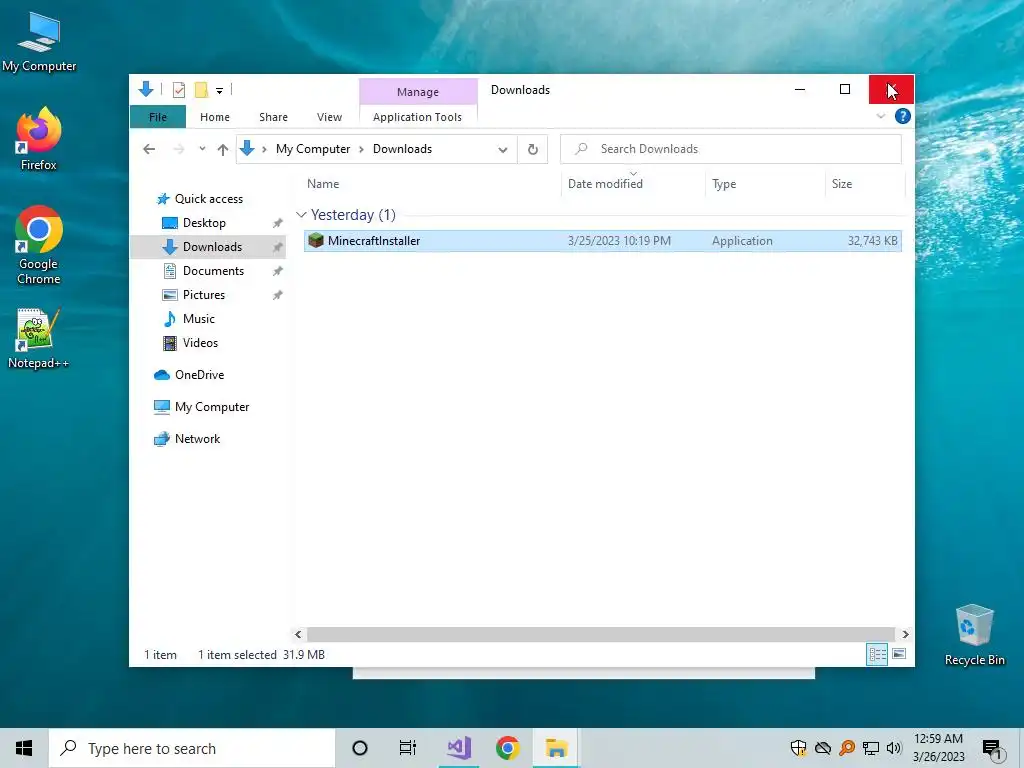This screenshot has height=768, width=1024.
Task: Click the Downloads arrow icon in title bar
Action: [x=146, y=89]
